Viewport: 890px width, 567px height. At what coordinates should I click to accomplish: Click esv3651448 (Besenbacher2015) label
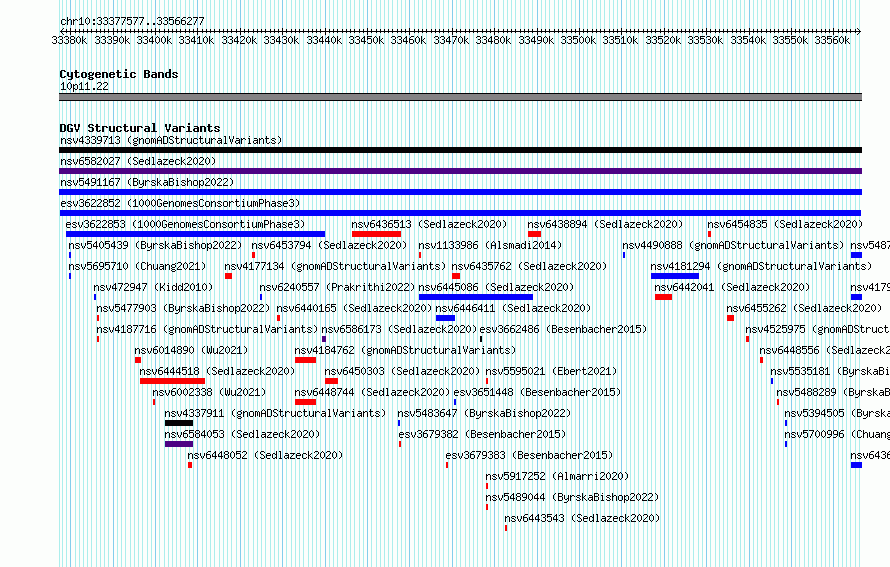point(537,392)
